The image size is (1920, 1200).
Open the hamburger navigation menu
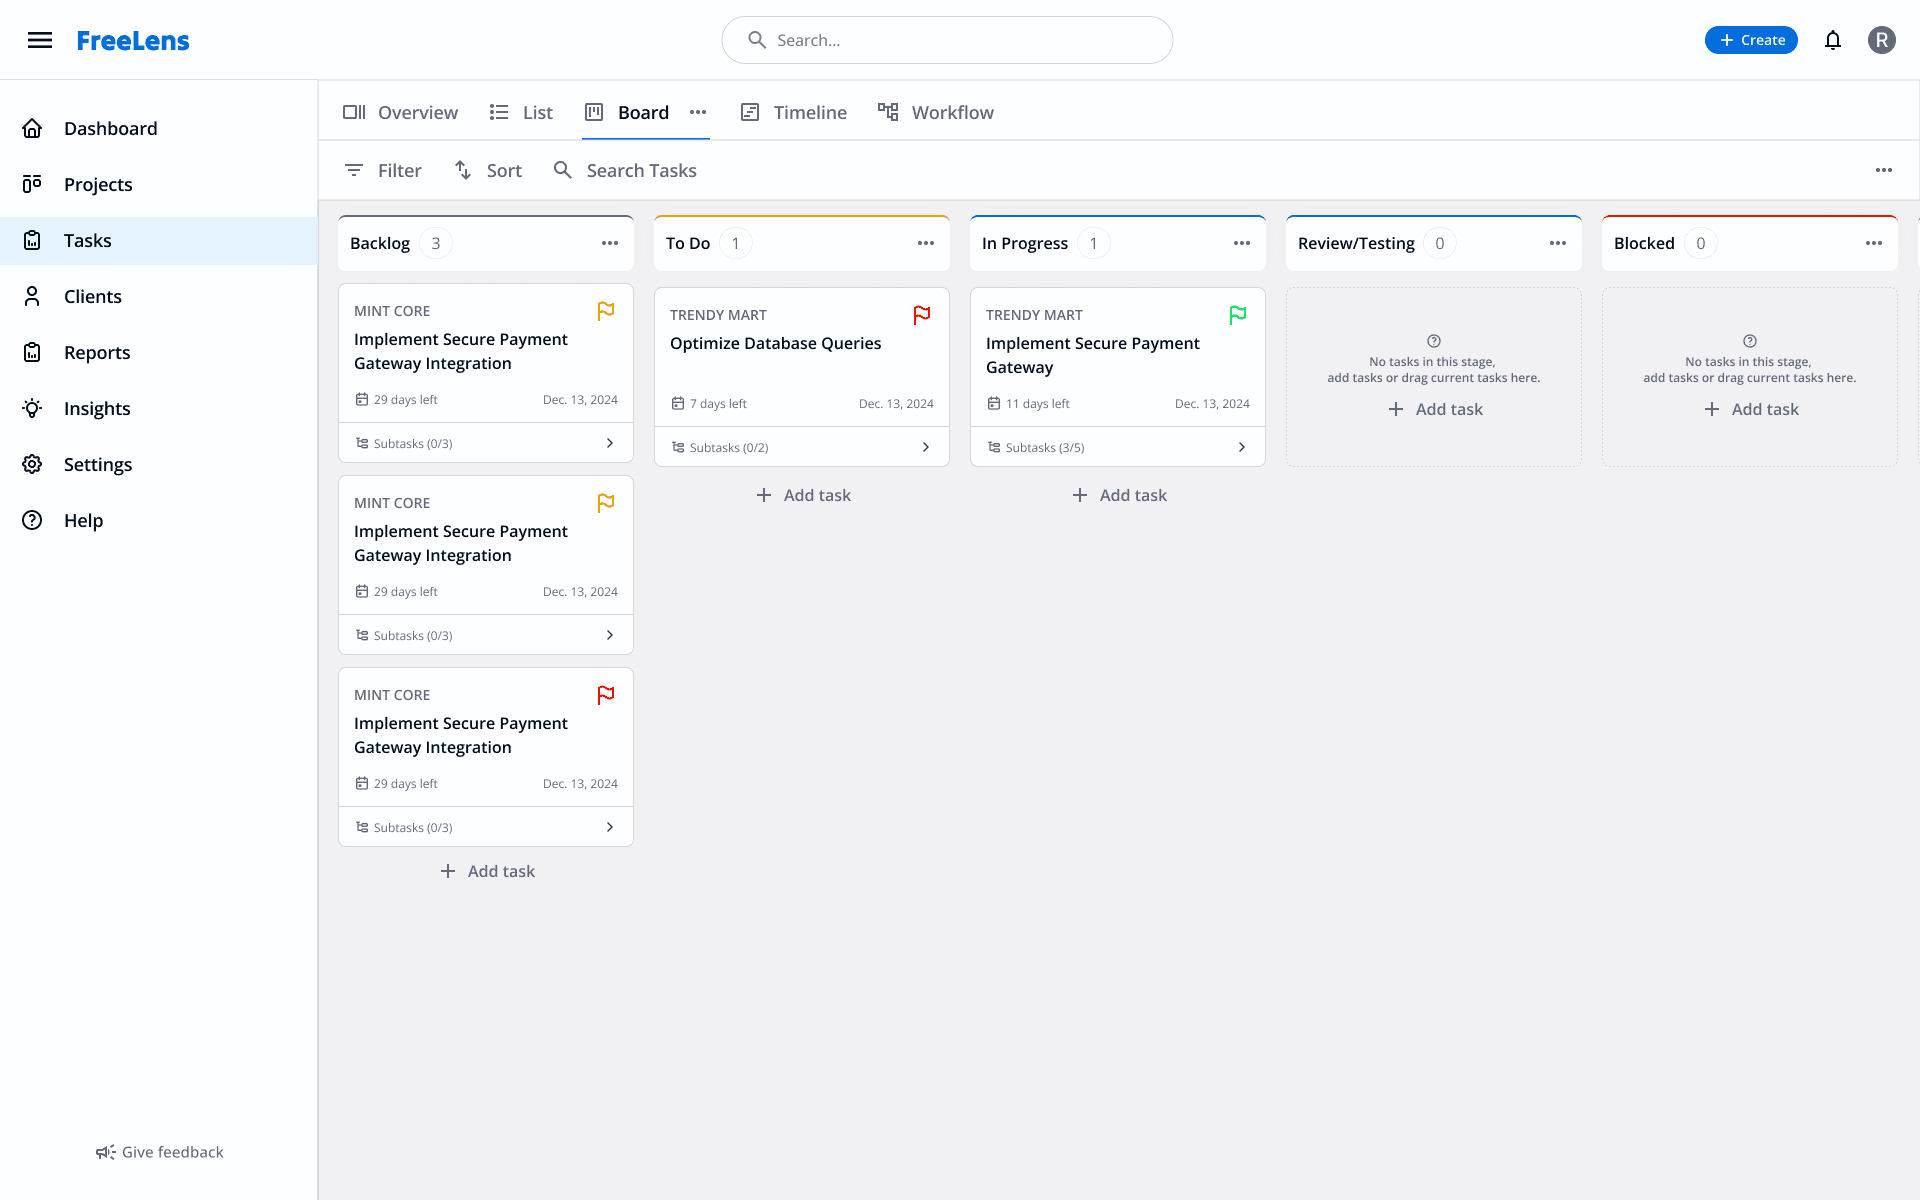pos(40,40)
